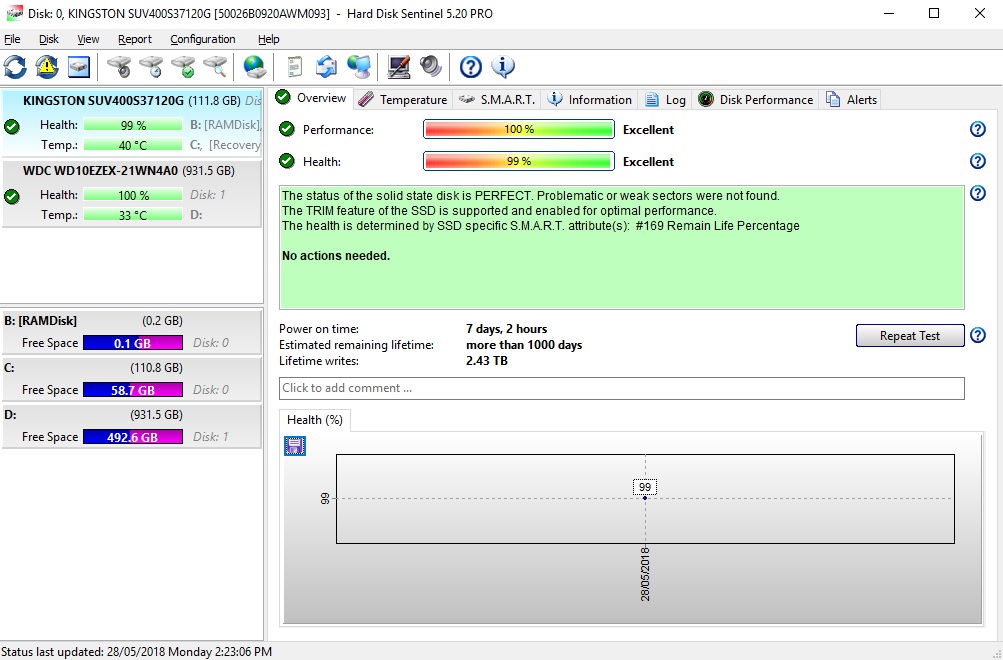Open the Report menu

coord(135,39)
